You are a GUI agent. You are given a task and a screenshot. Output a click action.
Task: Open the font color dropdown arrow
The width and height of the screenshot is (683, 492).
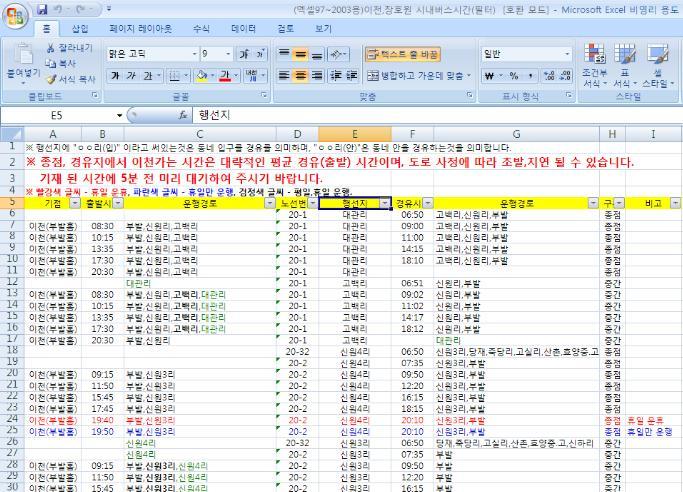click(x=236, y=76)
